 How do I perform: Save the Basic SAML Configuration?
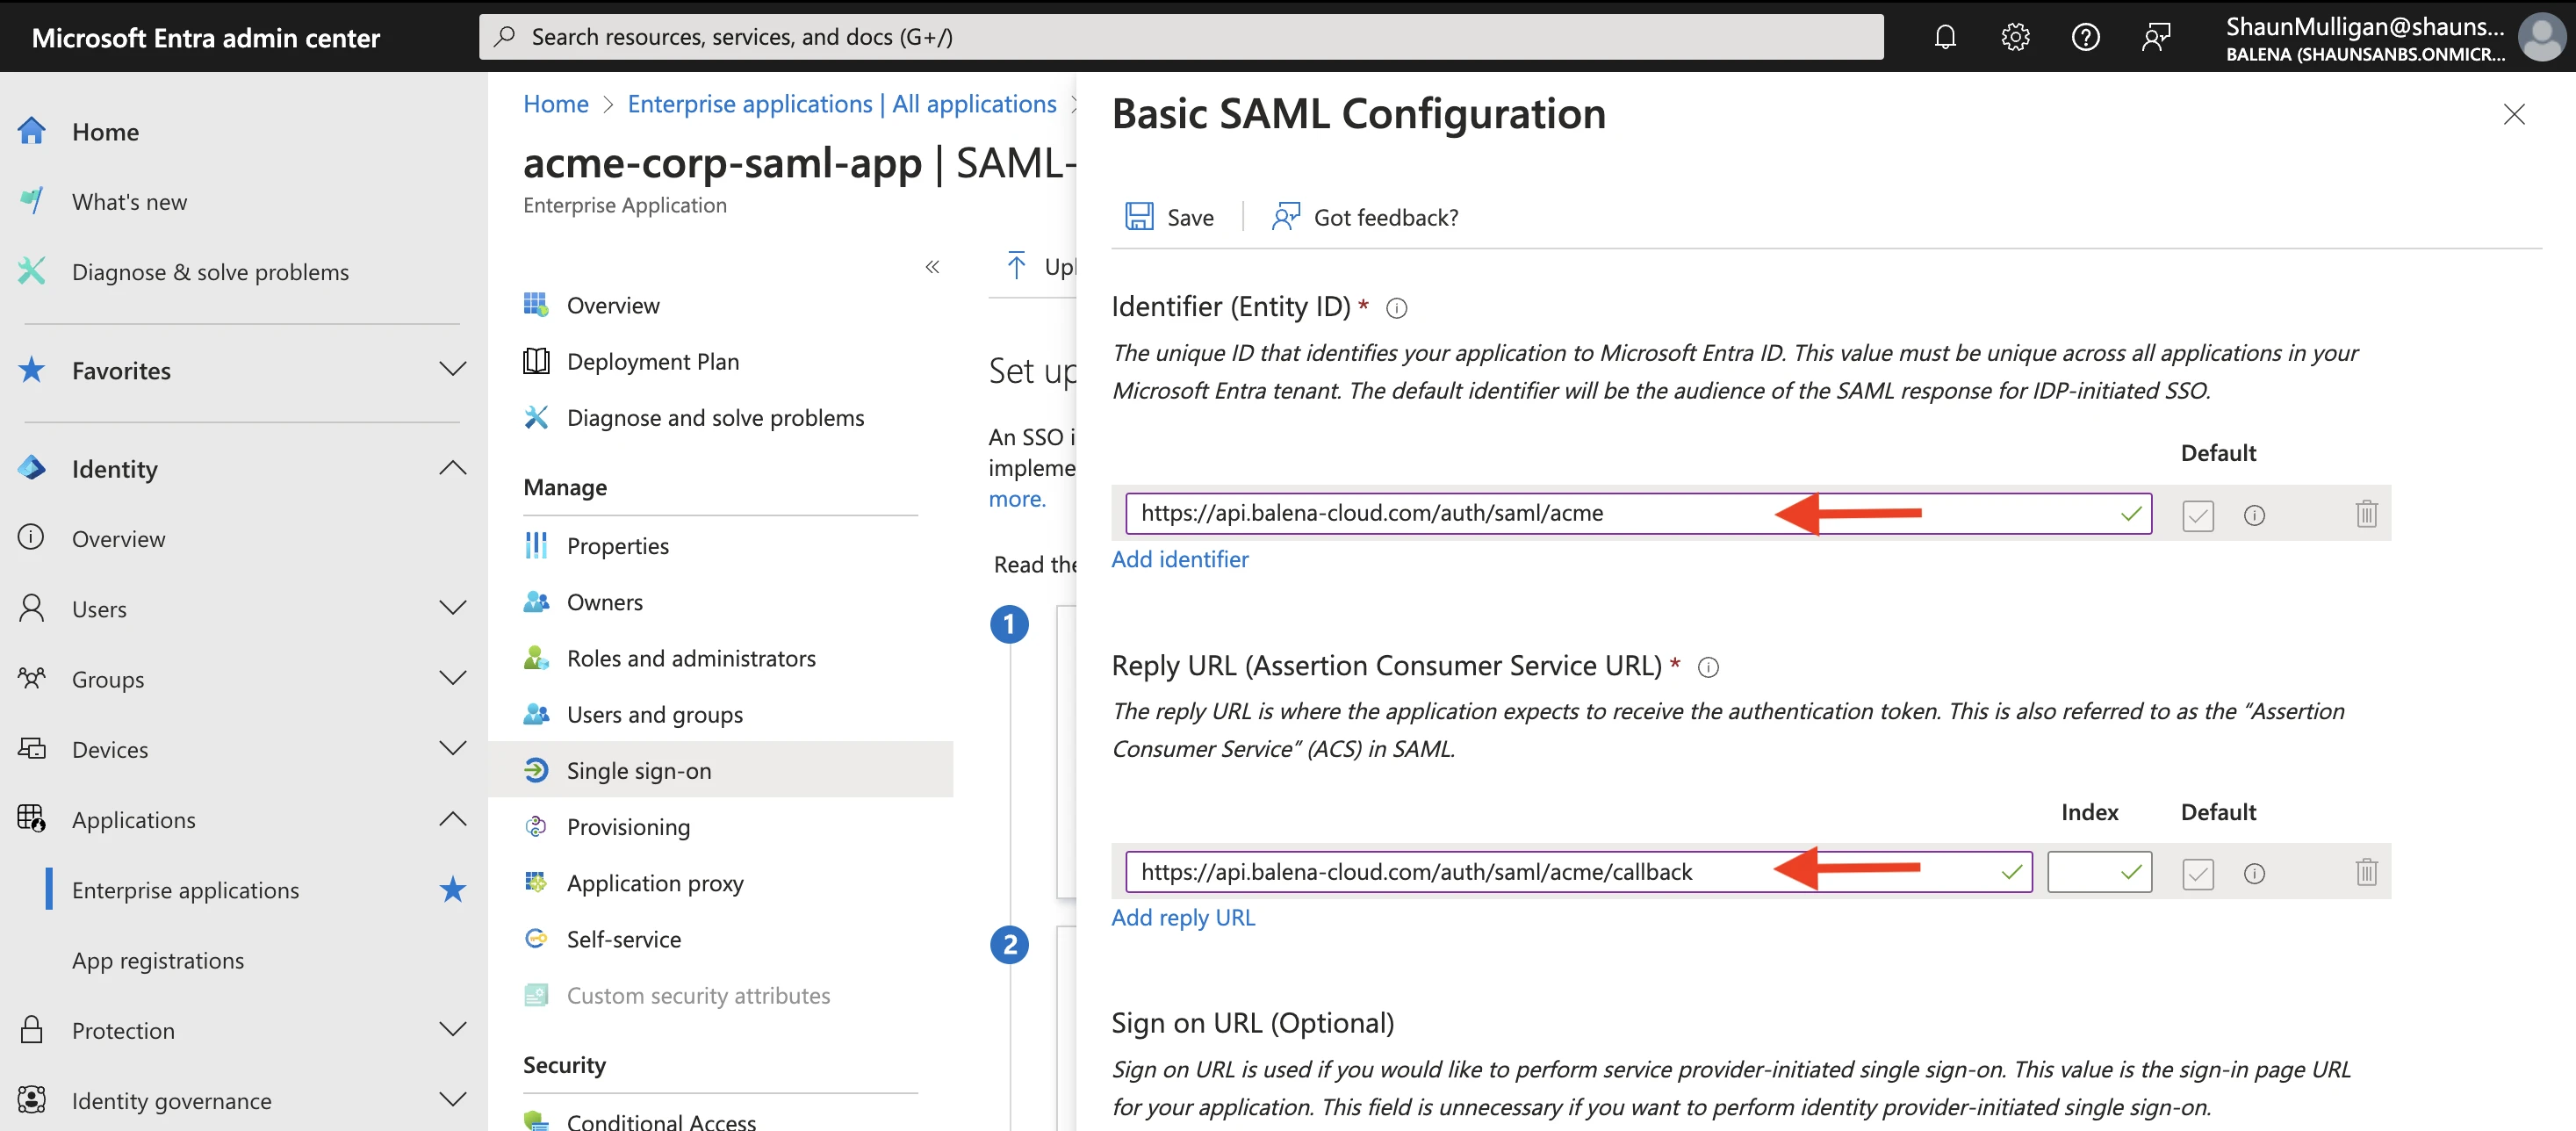(1170, 216)
